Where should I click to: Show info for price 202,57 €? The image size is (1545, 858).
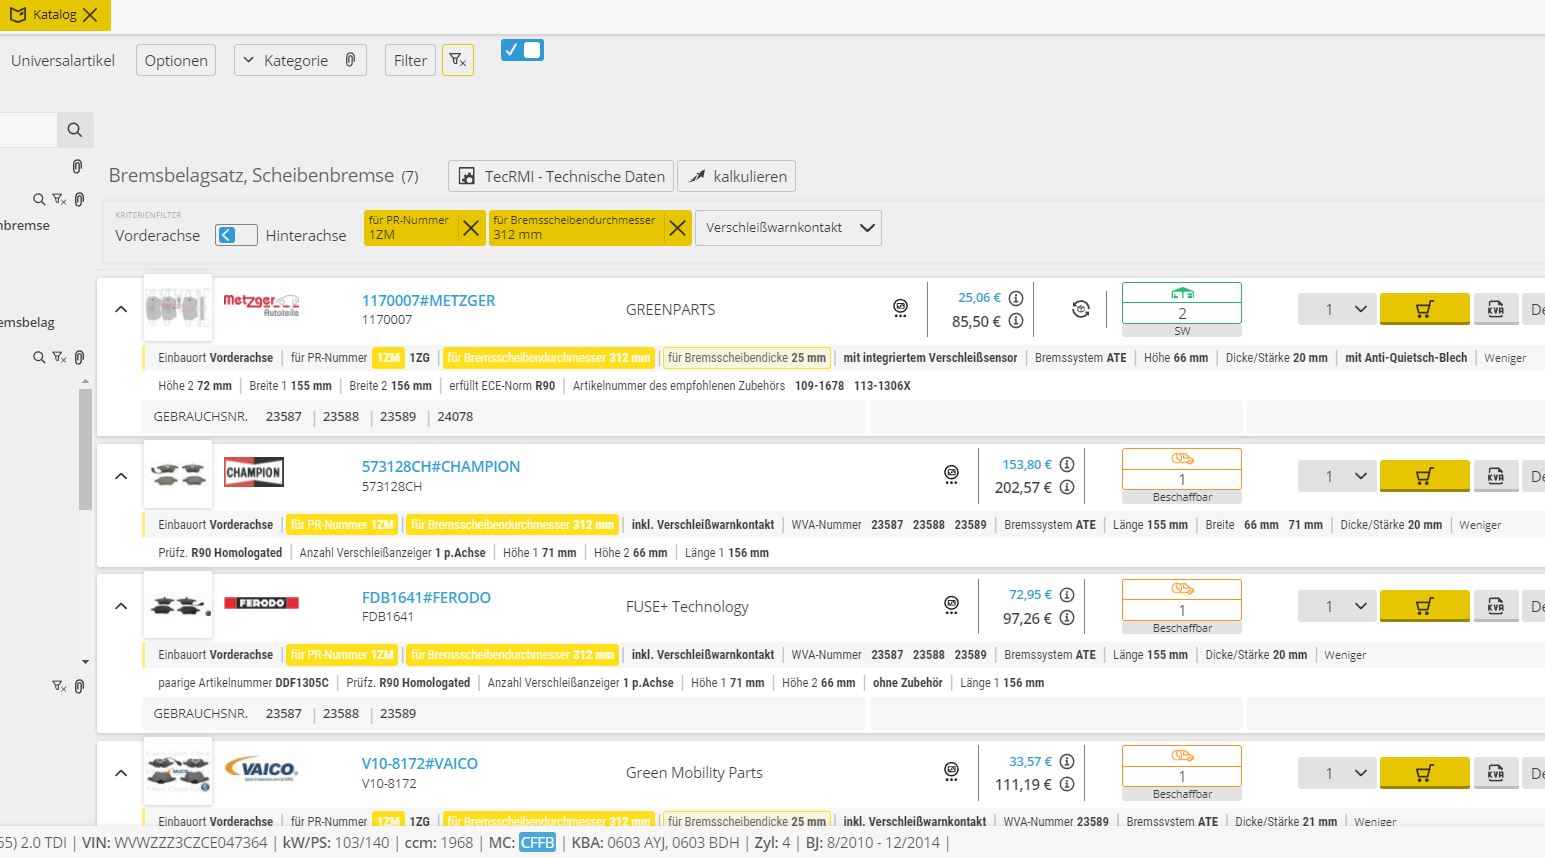click(1067, 488)
